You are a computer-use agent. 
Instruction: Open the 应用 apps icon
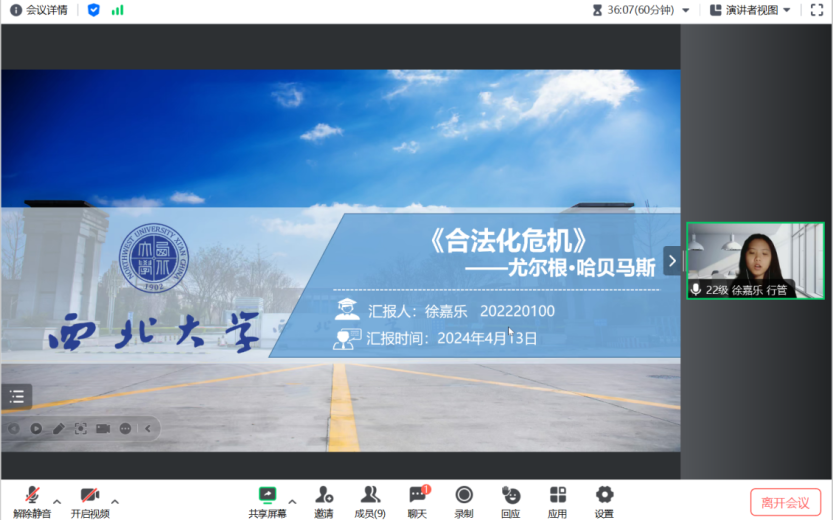coord(557,495)
